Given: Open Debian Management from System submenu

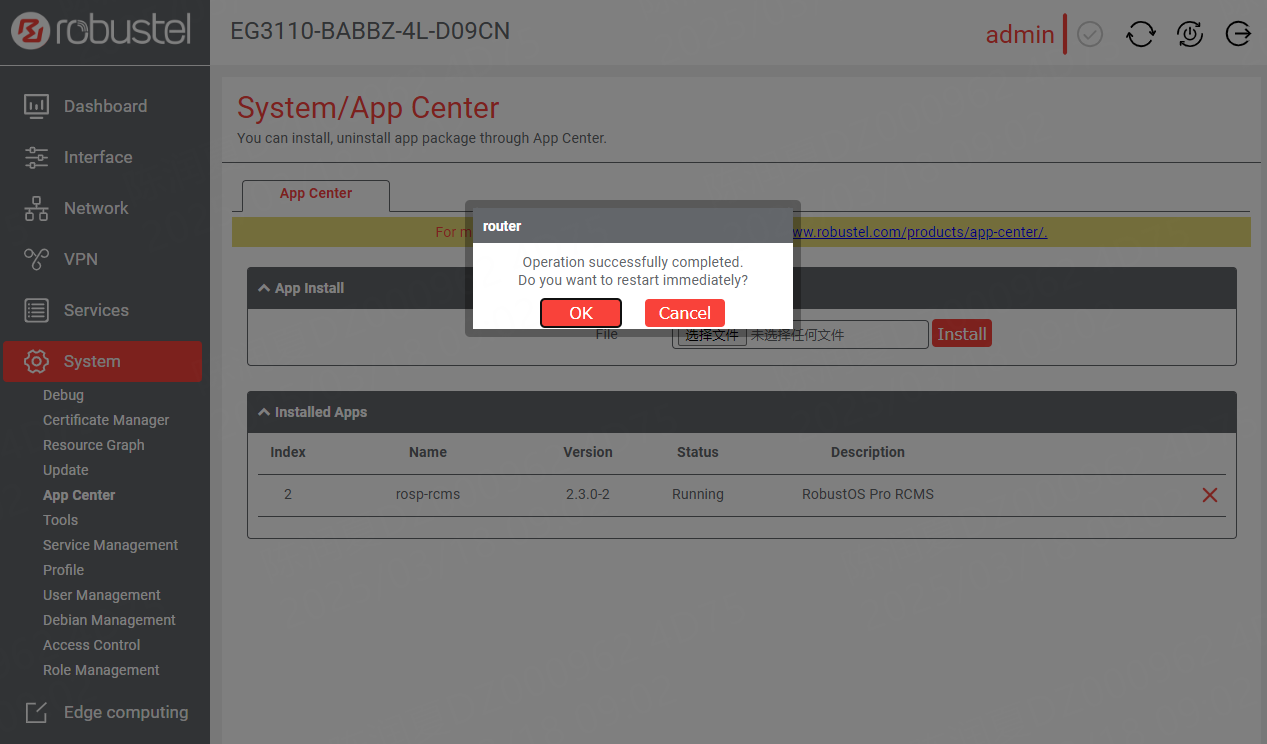Looking at the screenshot, I should 109,620.
